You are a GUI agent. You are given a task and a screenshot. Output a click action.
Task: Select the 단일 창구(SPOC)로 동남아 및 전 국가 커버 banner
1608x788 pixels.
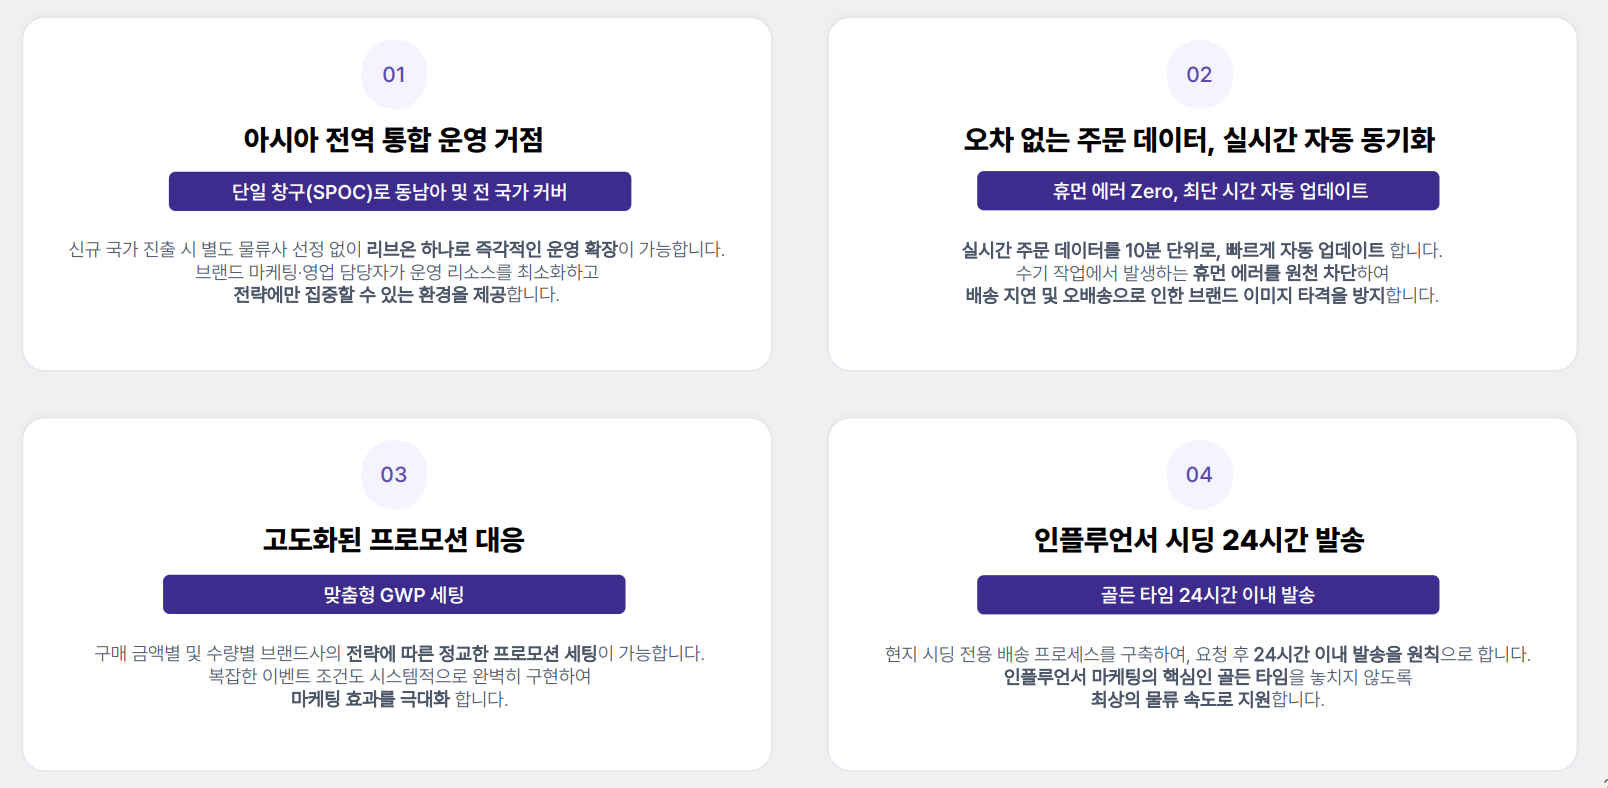coord(400,191)
